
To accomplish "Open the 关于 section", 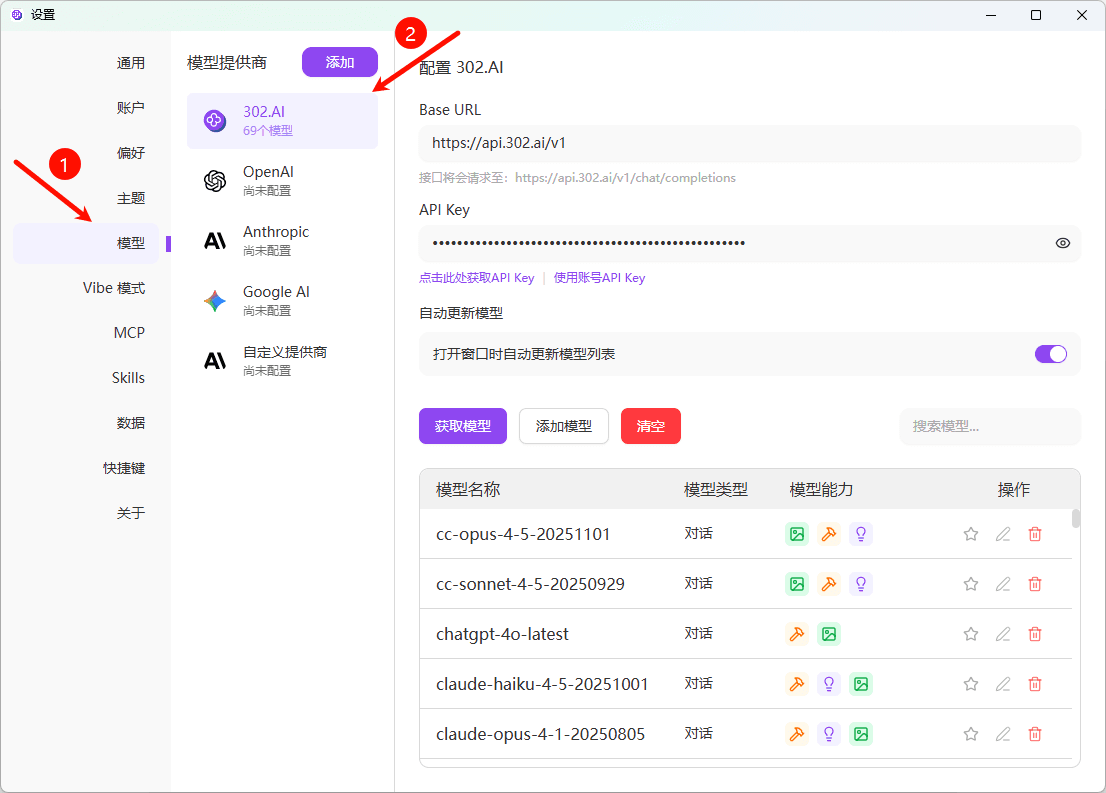I will pos(130,513).
